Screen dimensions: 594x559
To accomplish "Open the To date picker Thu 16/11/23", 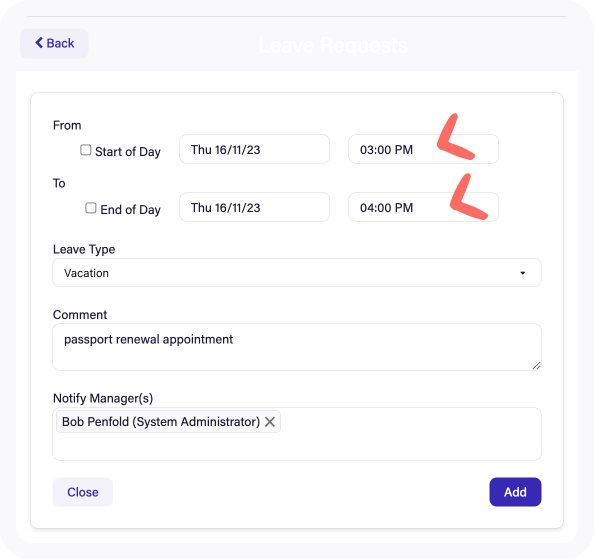I will pos(255,207).
